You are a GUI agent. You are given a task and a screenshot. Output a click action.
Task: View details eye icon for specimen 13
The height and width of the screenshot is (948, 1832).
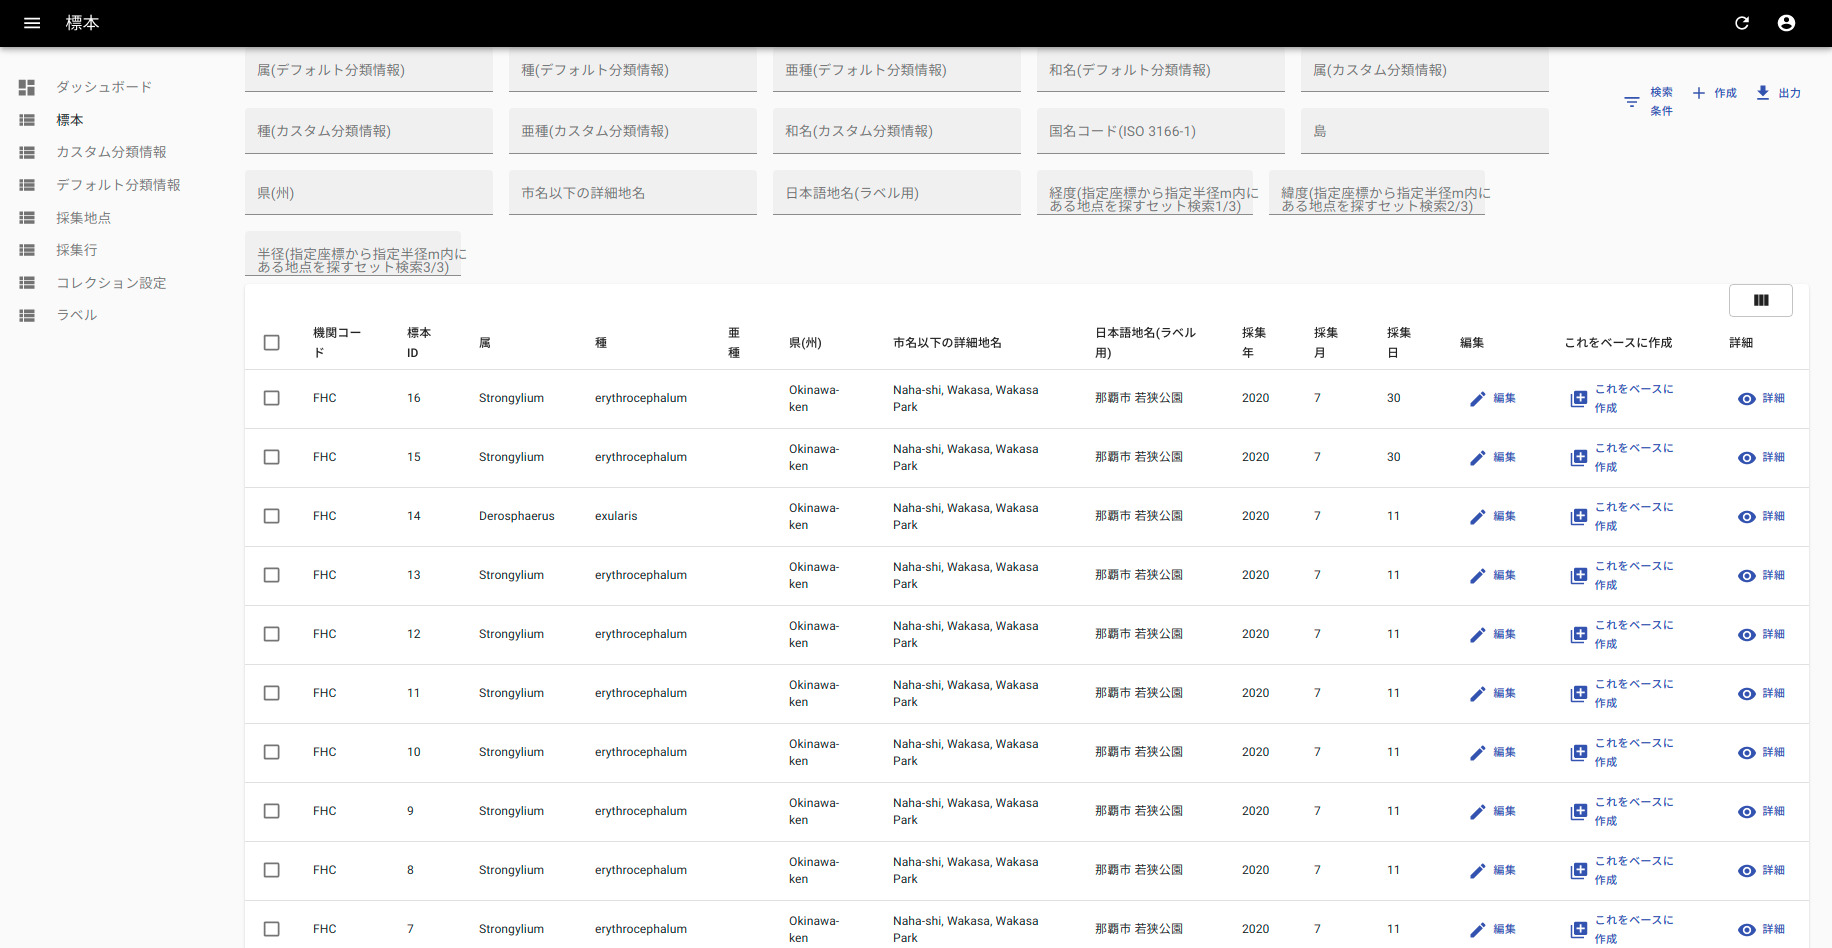pyautogui.click(x=1747, y=576)
